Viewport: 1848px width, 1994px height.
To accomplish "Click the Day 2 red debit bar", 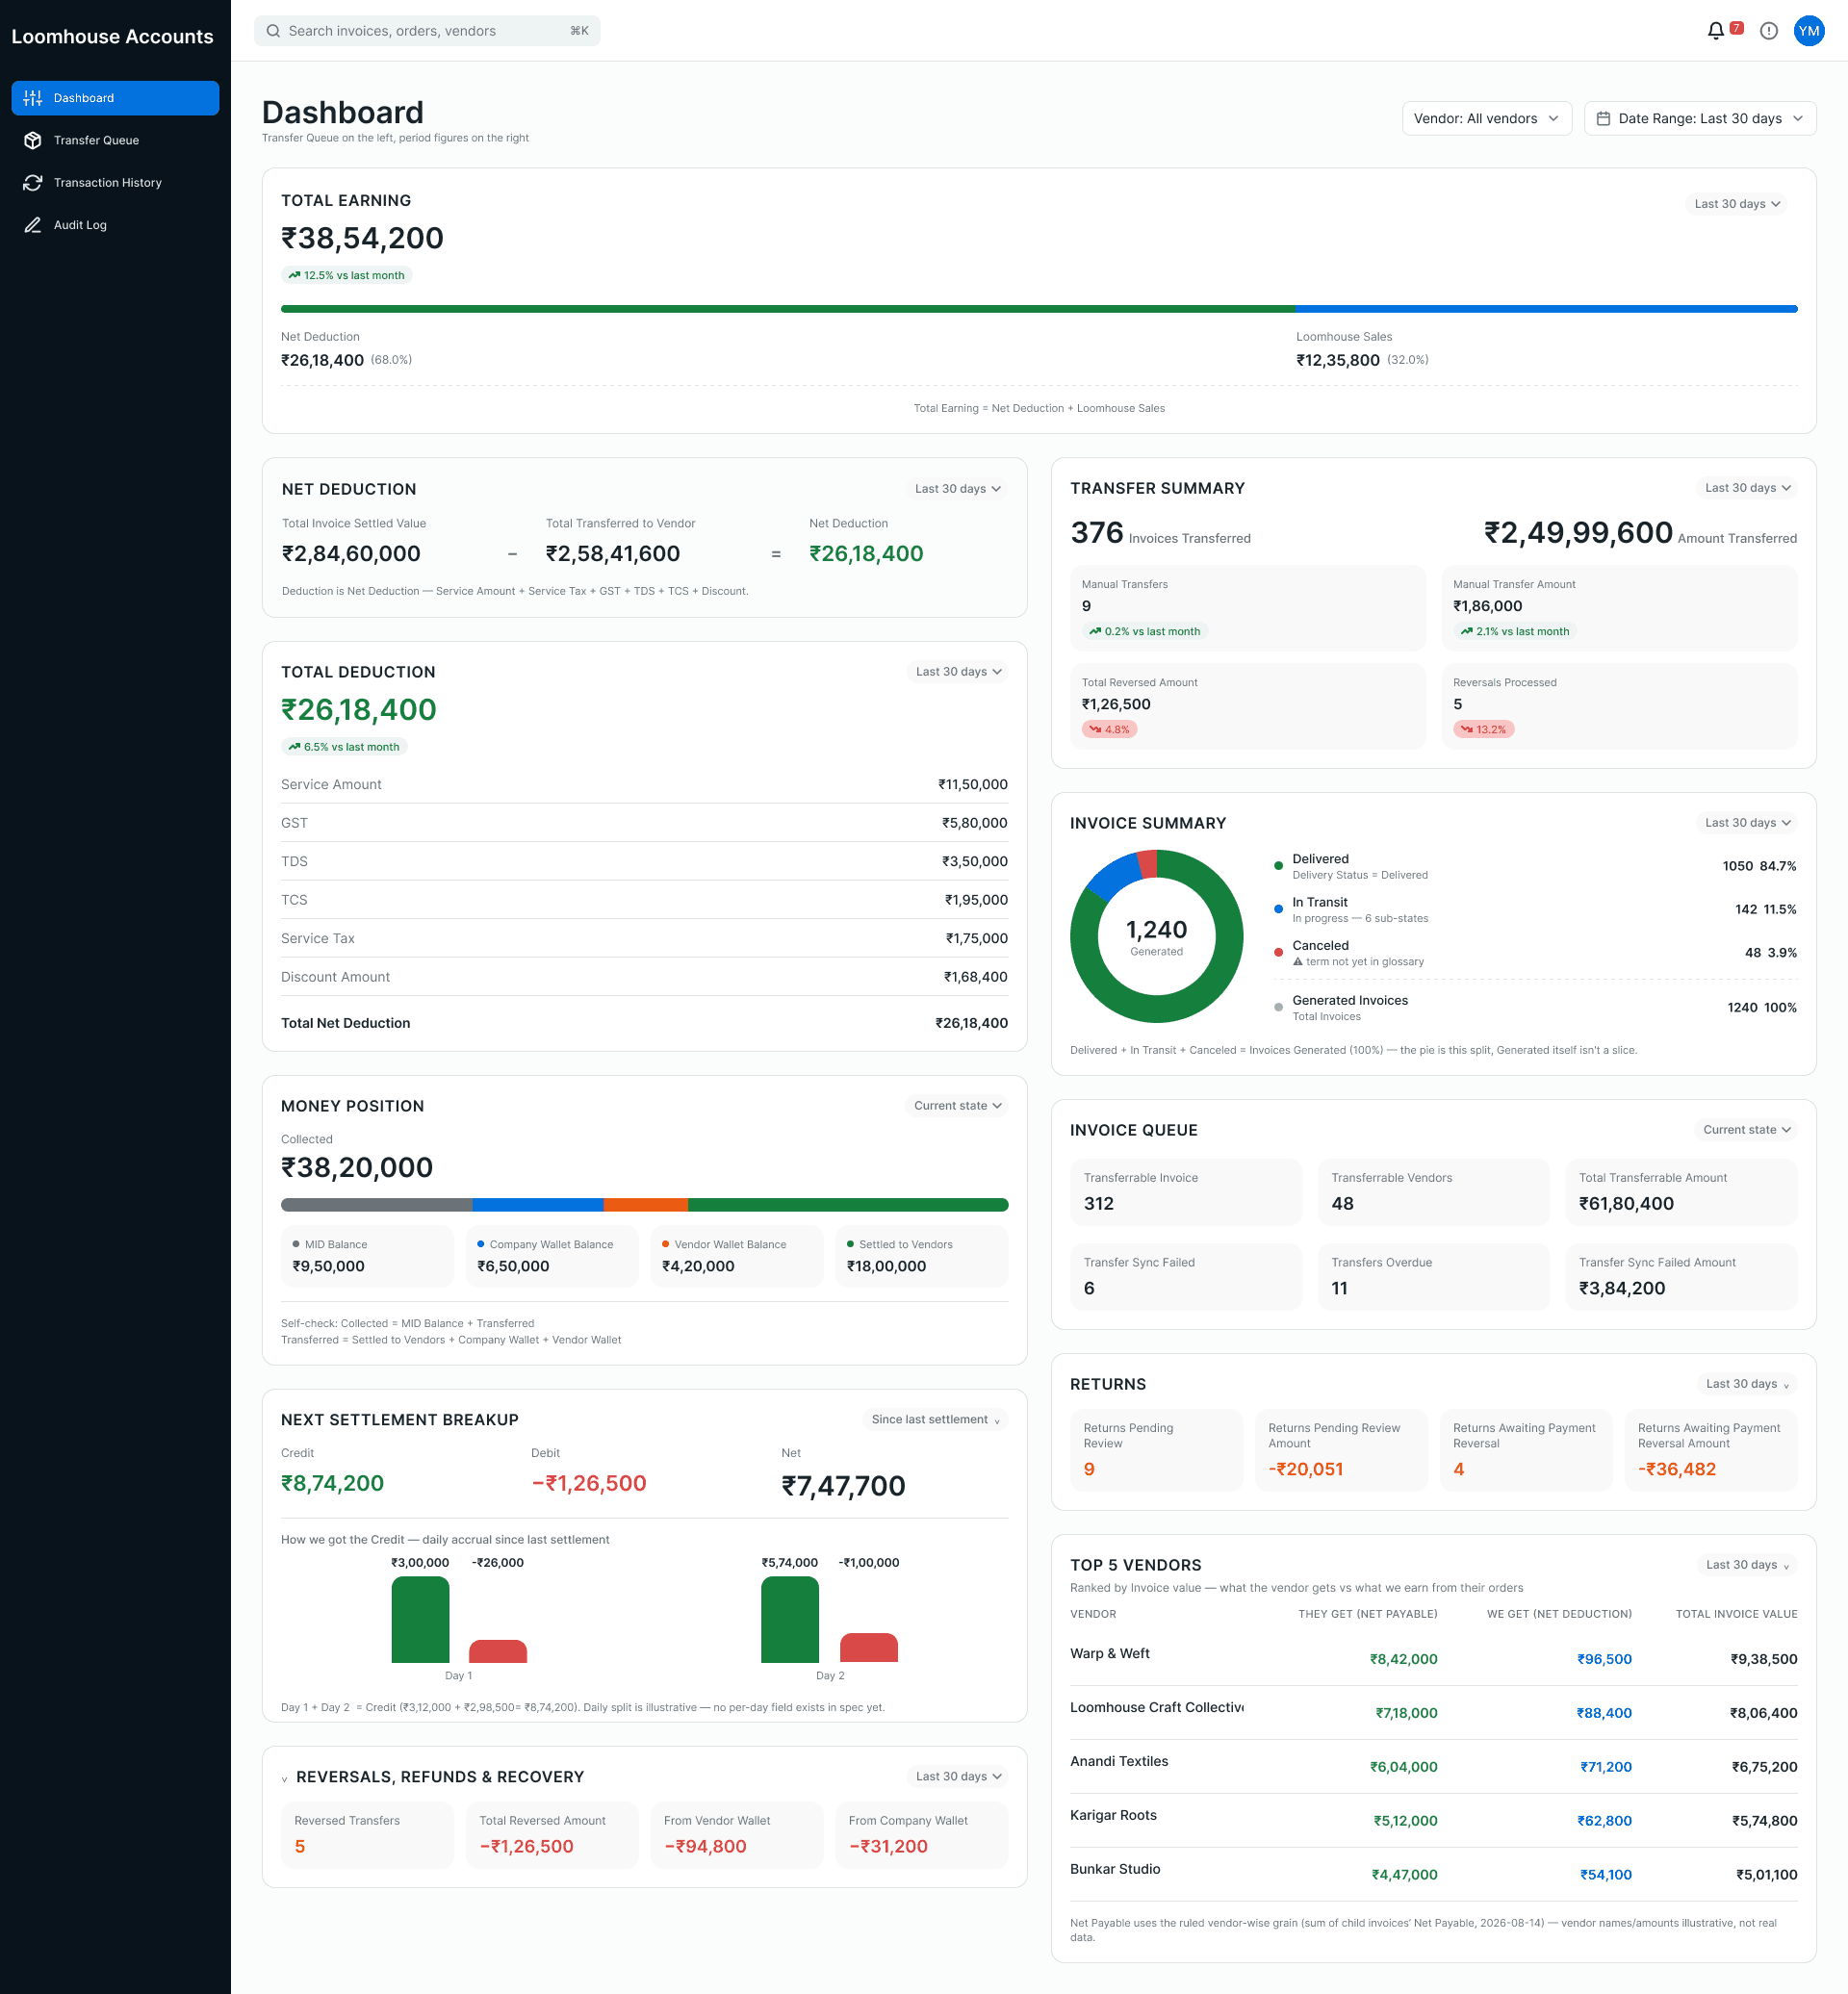I will coord(869,1648).
